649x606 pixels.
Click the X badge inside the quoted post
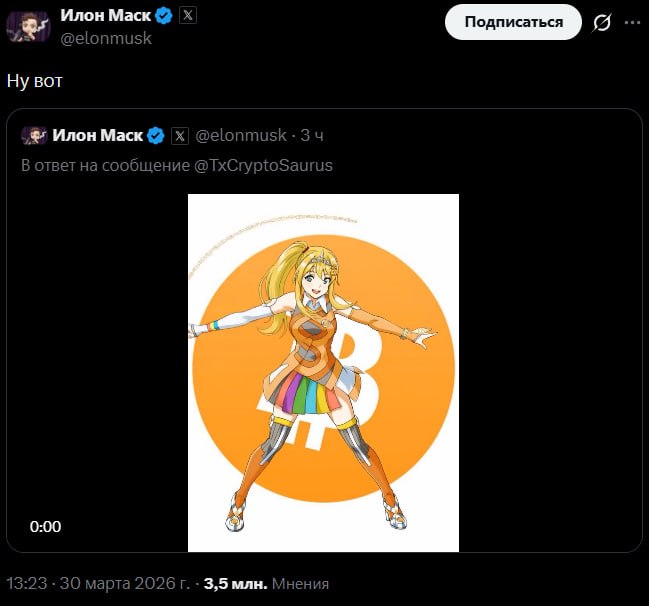click(180, 135)
